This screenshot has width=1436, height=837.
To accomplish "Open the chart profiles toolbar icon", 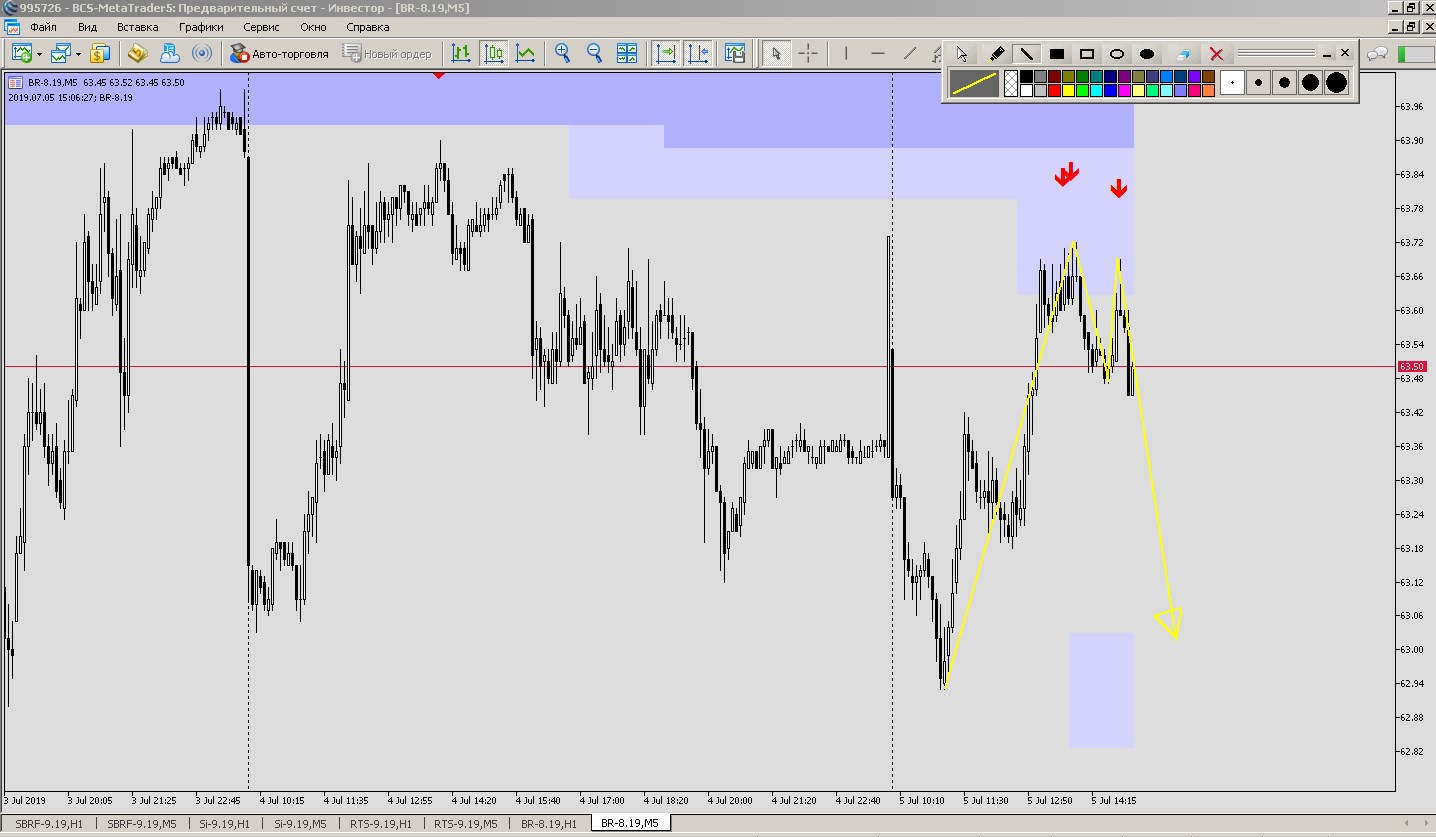I will [61, 53].
